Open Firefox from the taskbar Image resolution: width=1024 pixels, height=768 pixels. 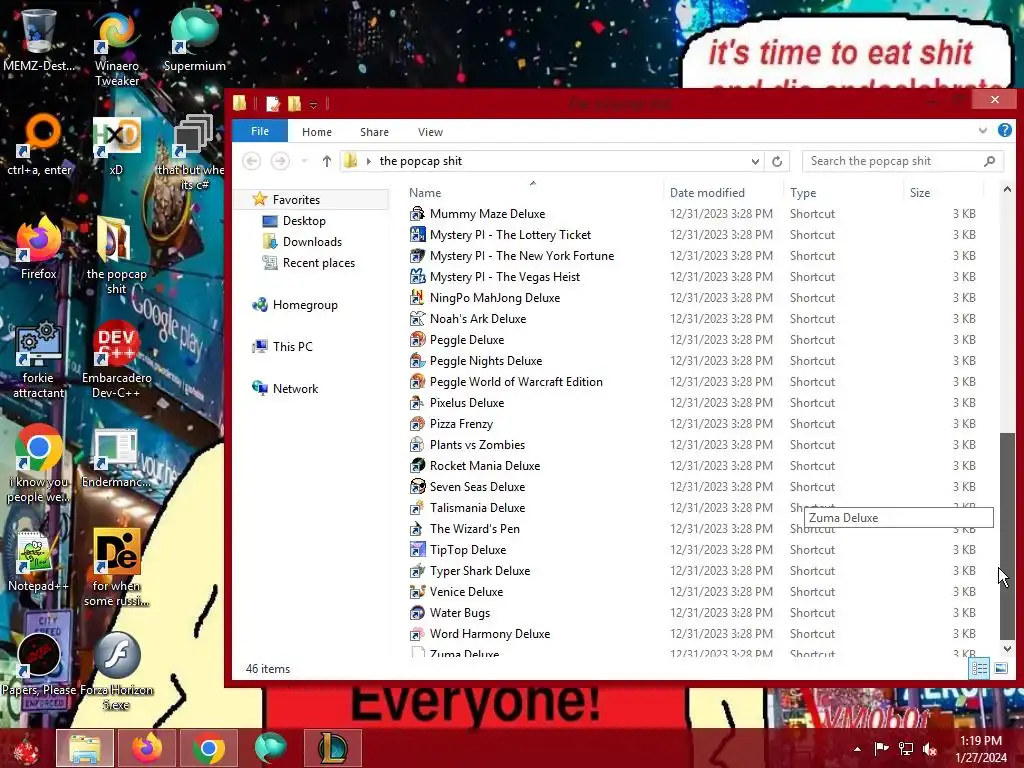point(147,748)
